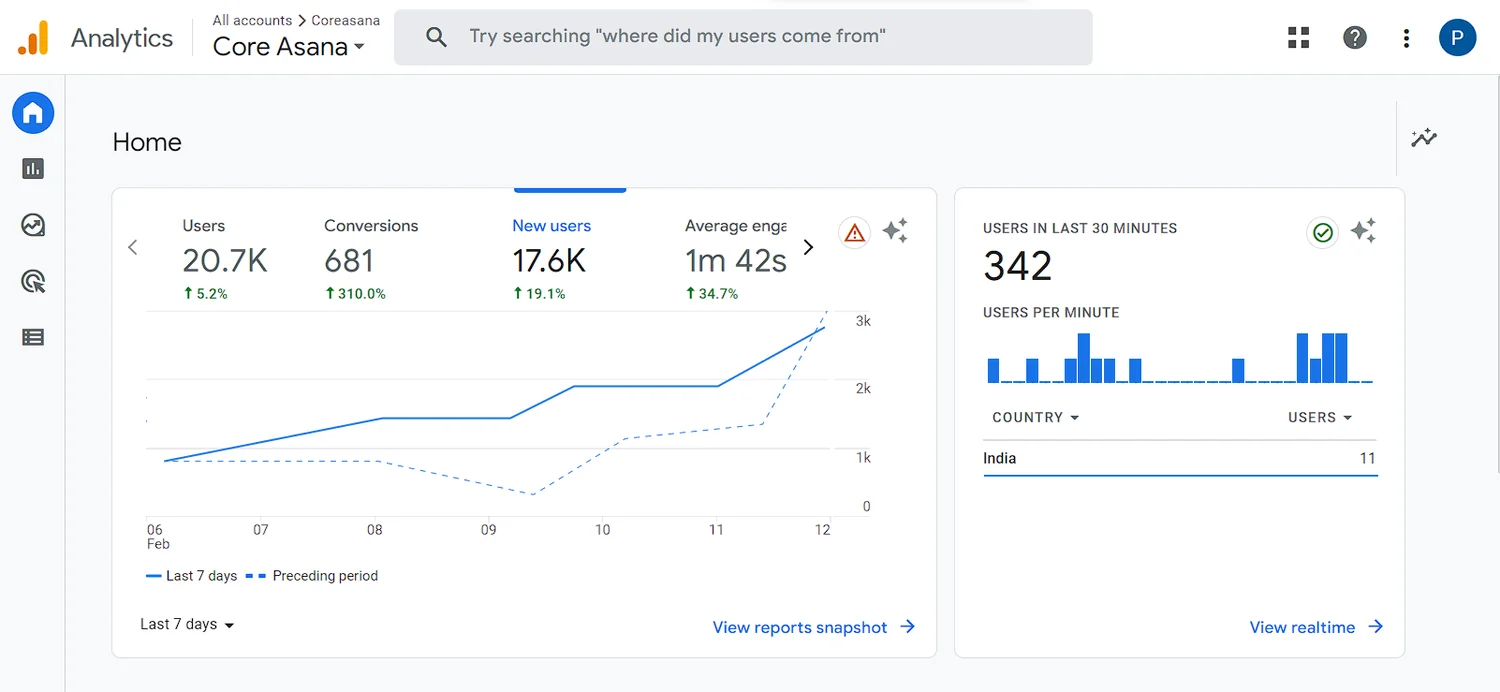The image size is (1500, 692).
Task: Click the India country row
Action: (x=1180, y=458)
